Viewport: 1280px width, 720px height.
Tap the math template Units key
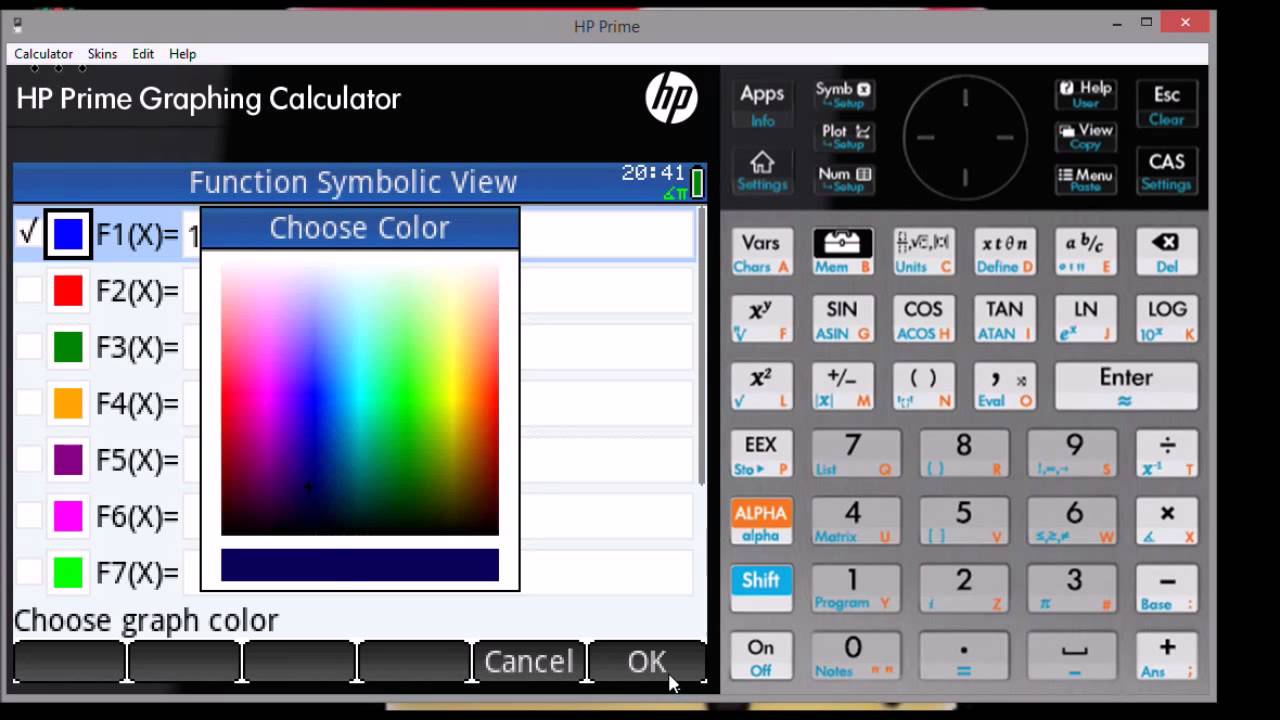[923, 252]
